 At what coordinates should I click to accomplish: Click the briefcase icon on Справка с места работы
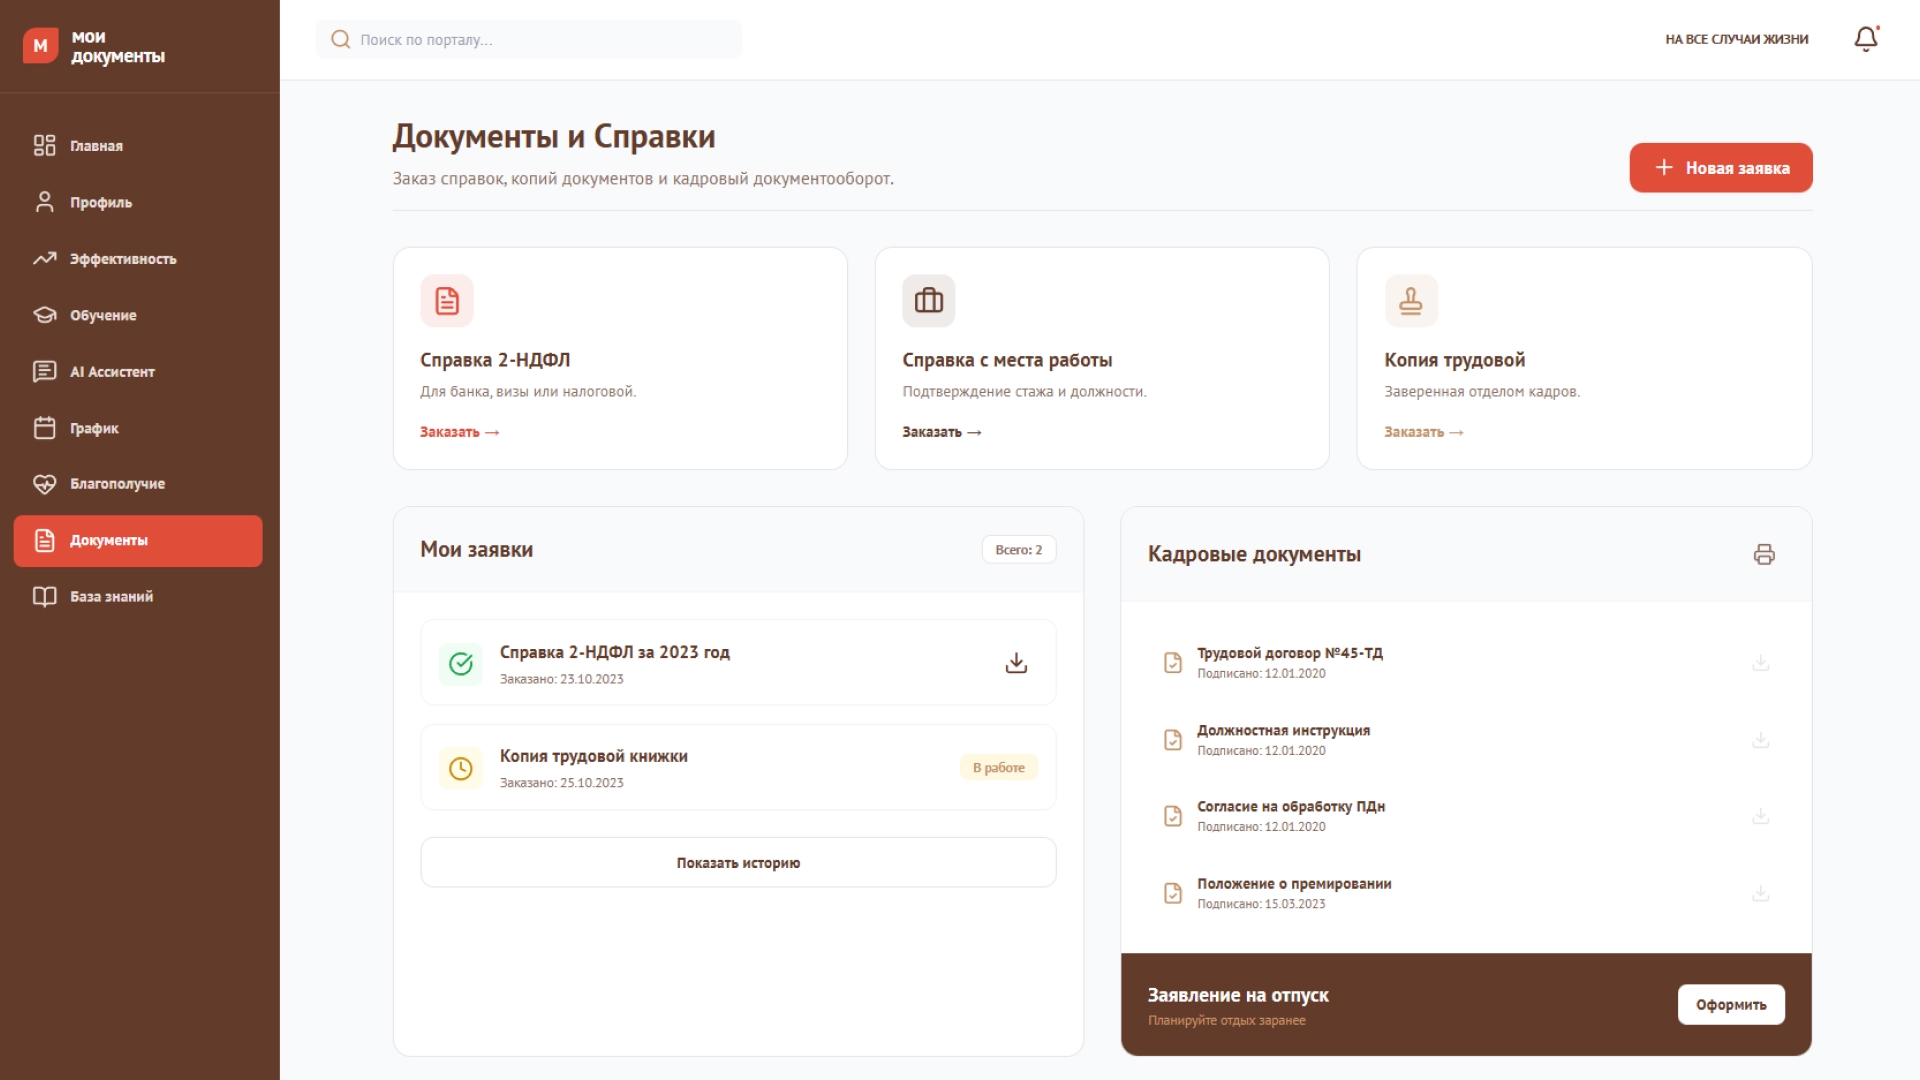929,300
